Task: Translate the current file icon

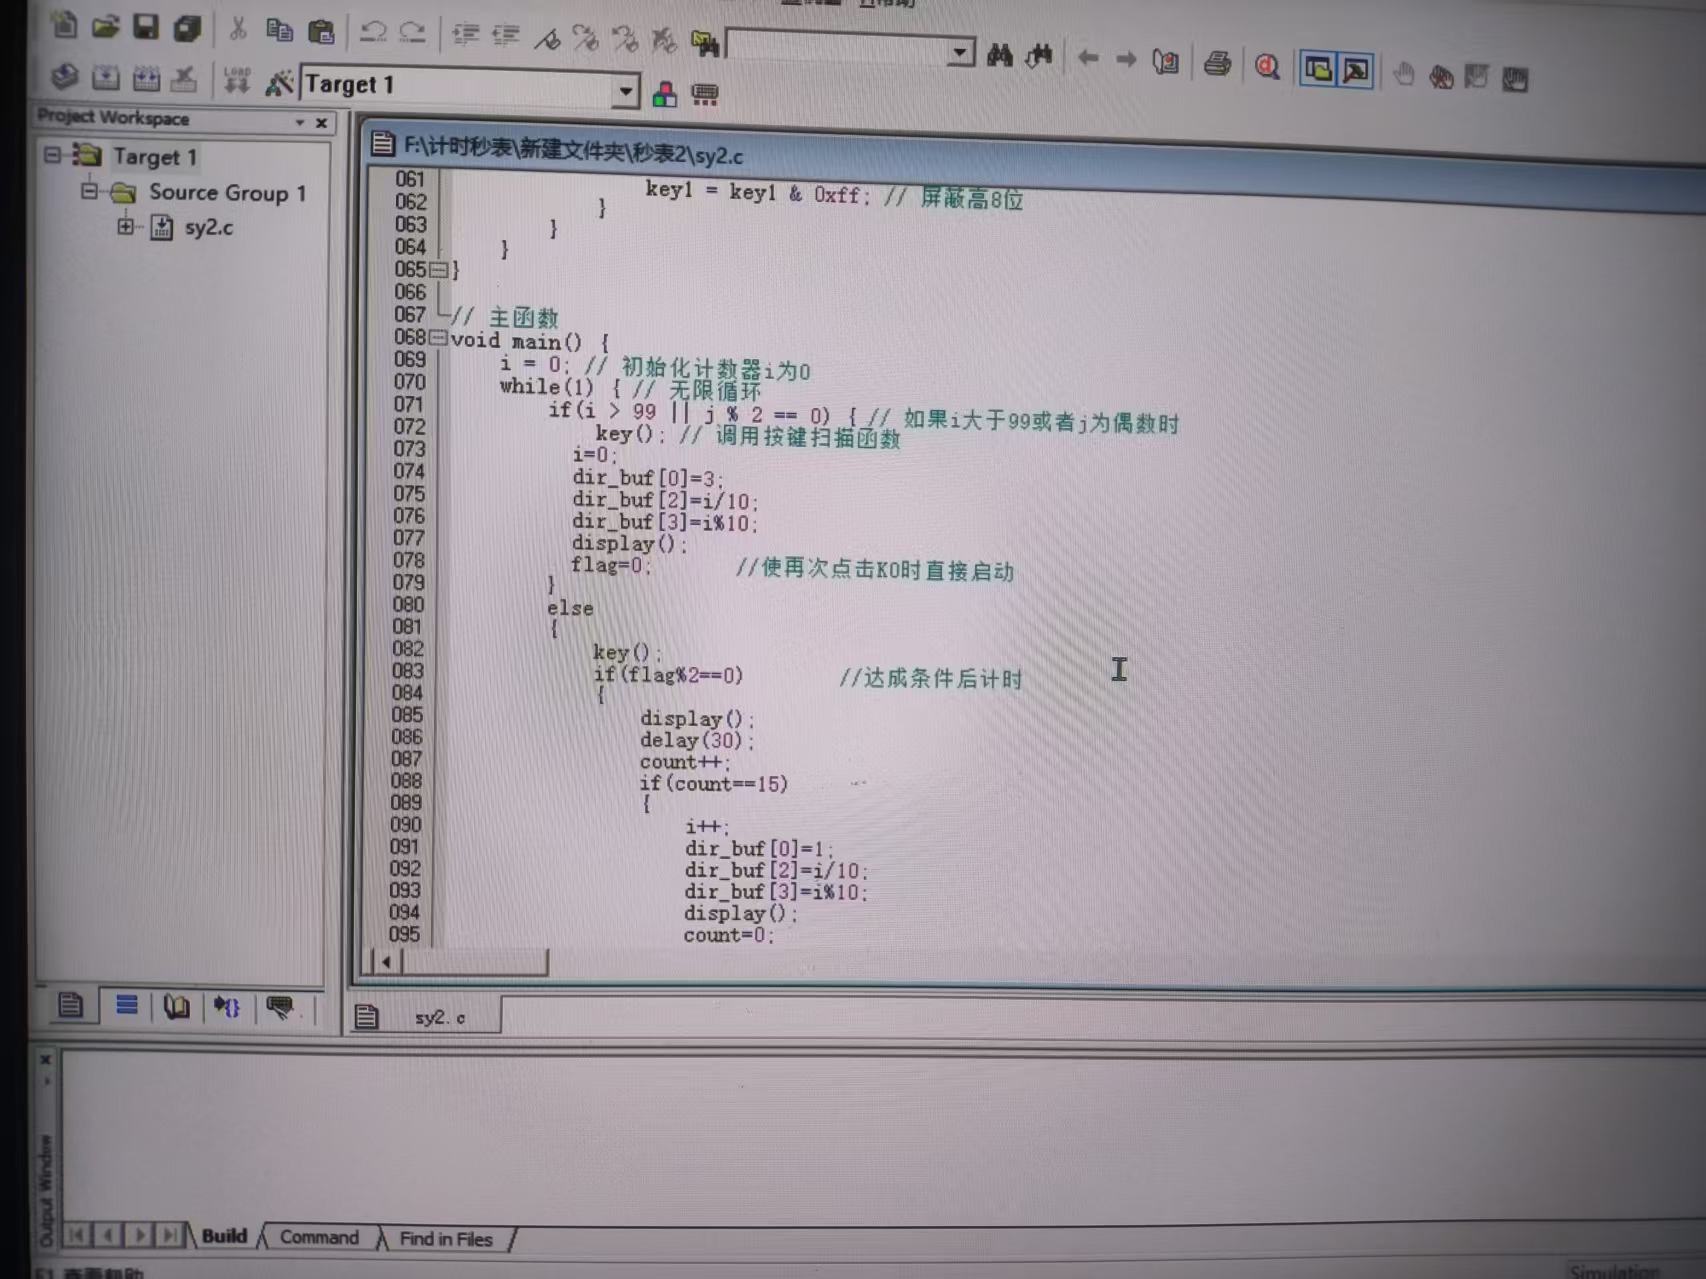Action: tap(64, 76)
